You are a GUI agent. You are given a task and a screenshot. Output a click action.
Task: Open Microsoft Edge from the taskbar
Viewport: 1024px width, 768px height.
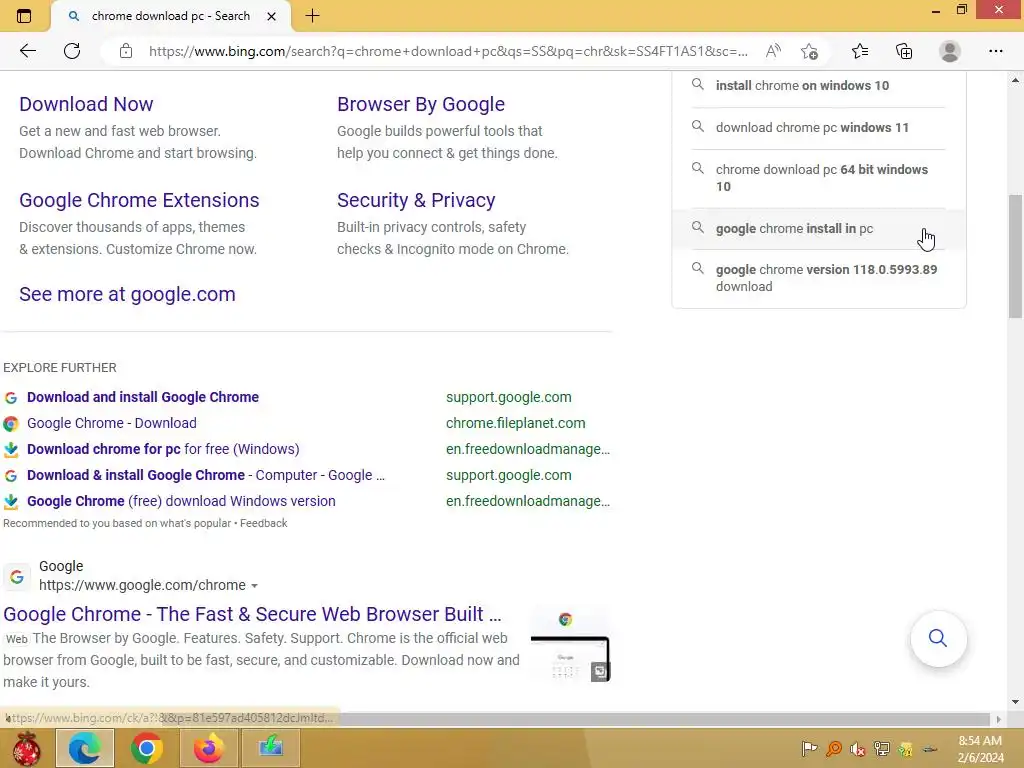[x=85, y=748]
